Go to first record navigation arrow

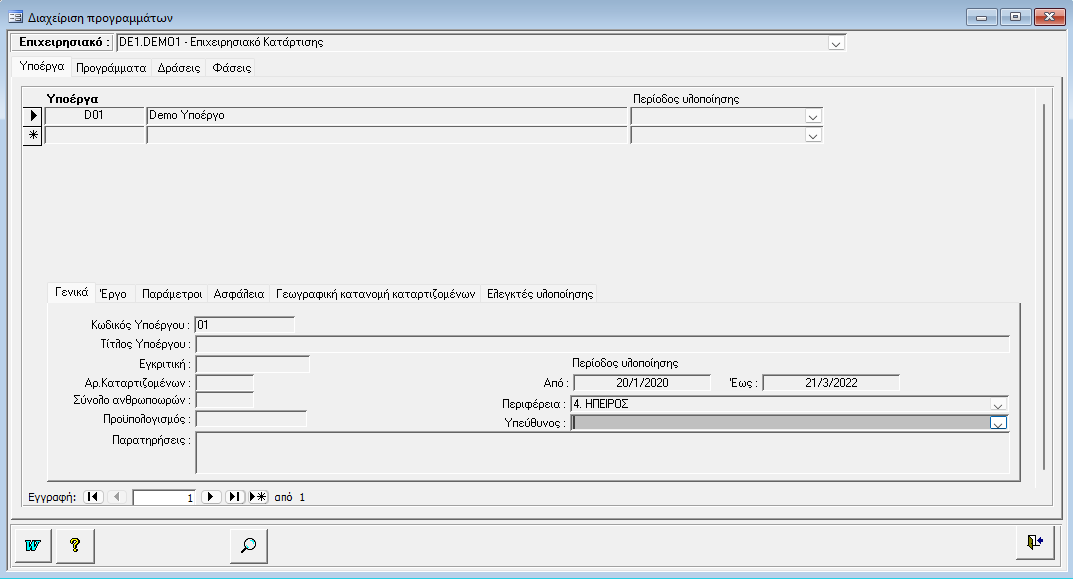coord(93,496)
